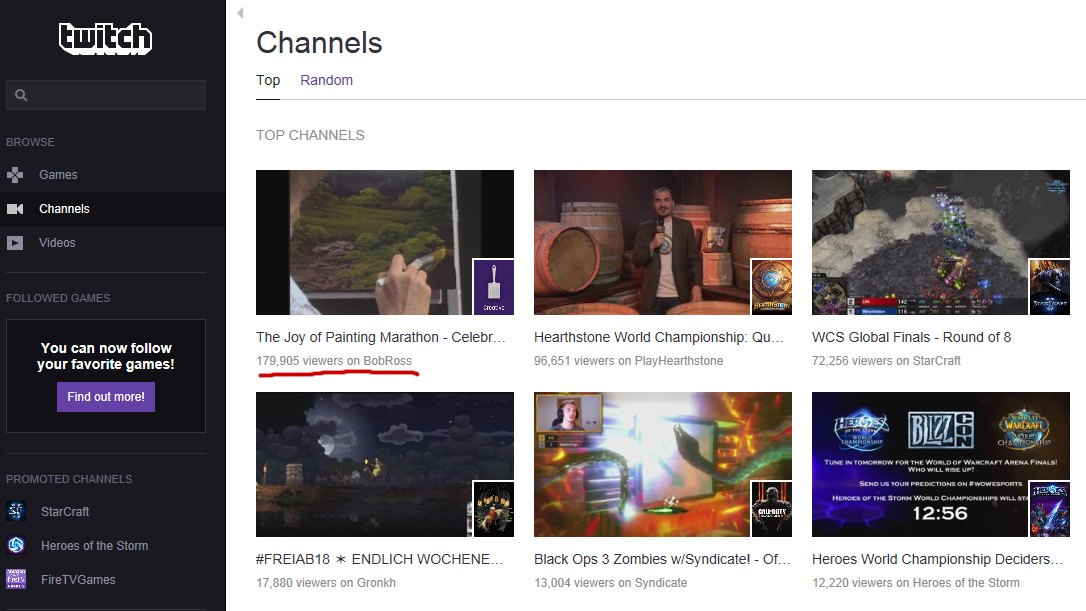Image resolution: width=1086 pixels, height=611 pixels.
Task: Click the Creative paintbrush game icon
Action: pos(494,287)
